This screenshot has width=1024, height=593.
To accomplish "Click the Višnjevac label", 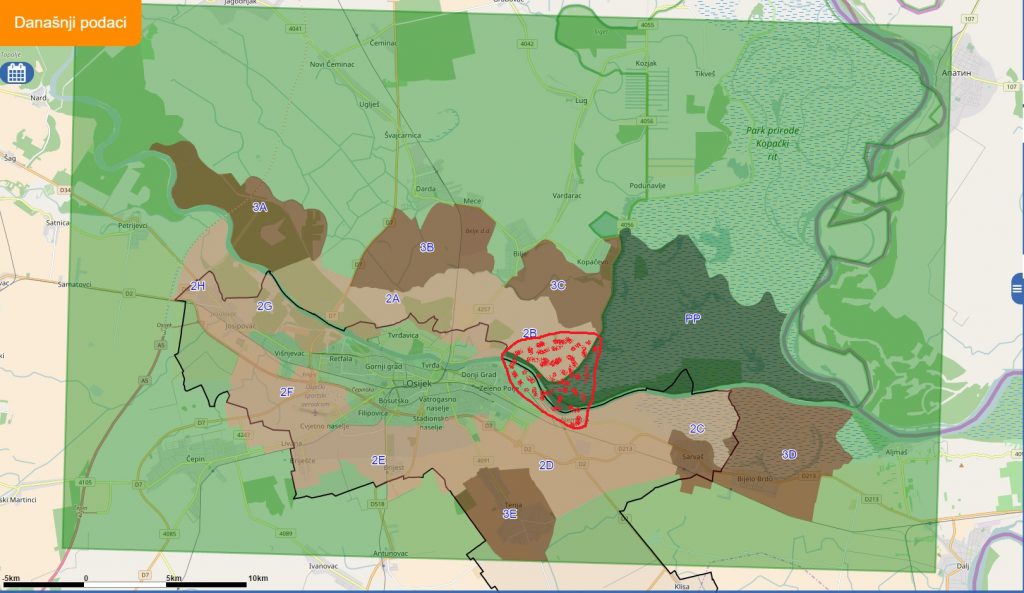I will (290, 354).
